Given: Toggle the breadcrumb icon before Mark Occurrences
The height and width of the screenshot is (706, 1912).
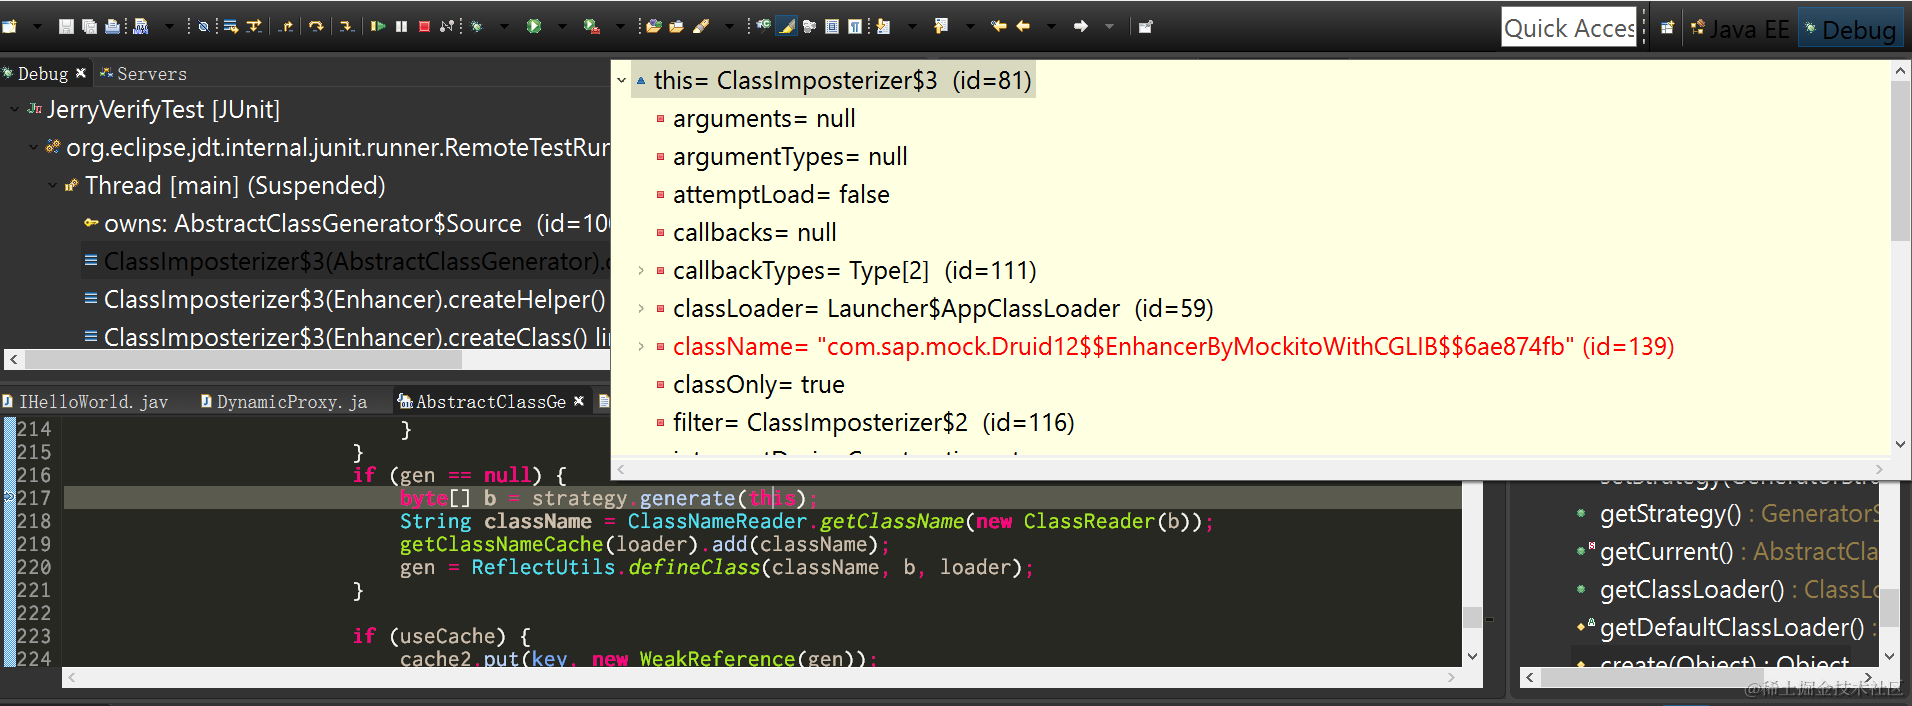Looking at the screenshot, I should coord(764,26).
